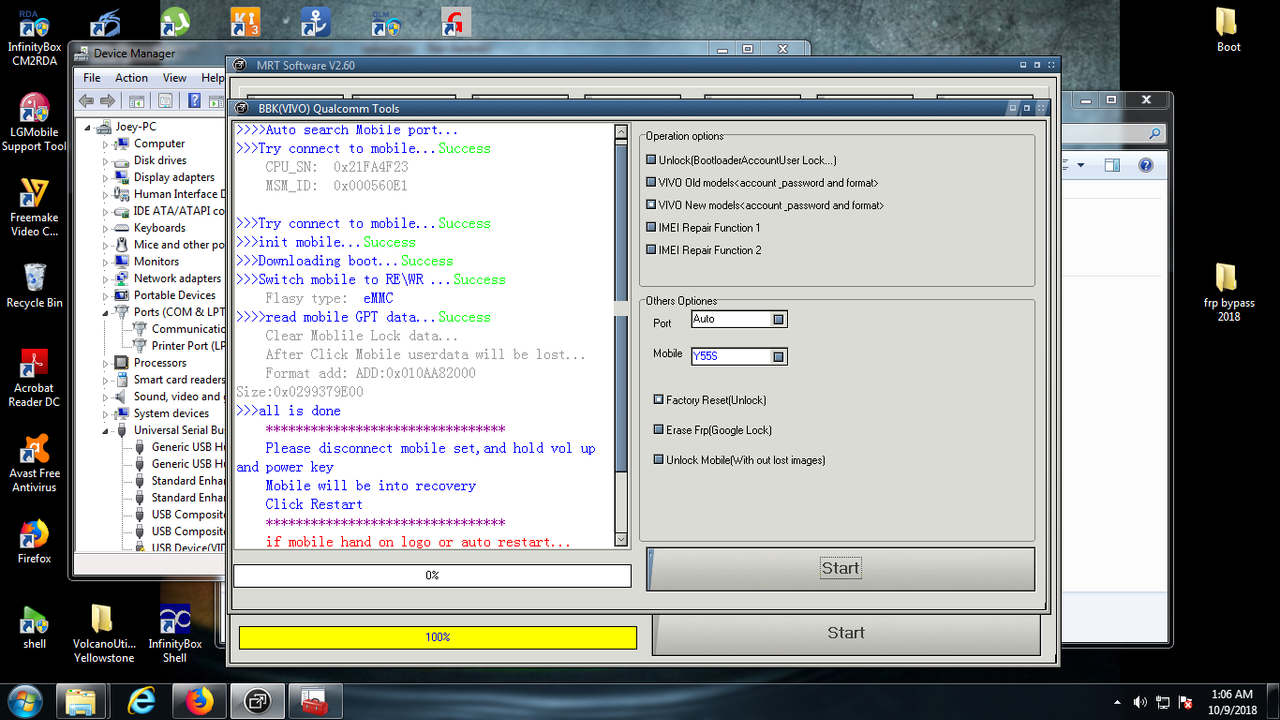This screenshot has height=720, width=1280.
Task: Click the Help question-mark toolbar icon
Action: 194,101
